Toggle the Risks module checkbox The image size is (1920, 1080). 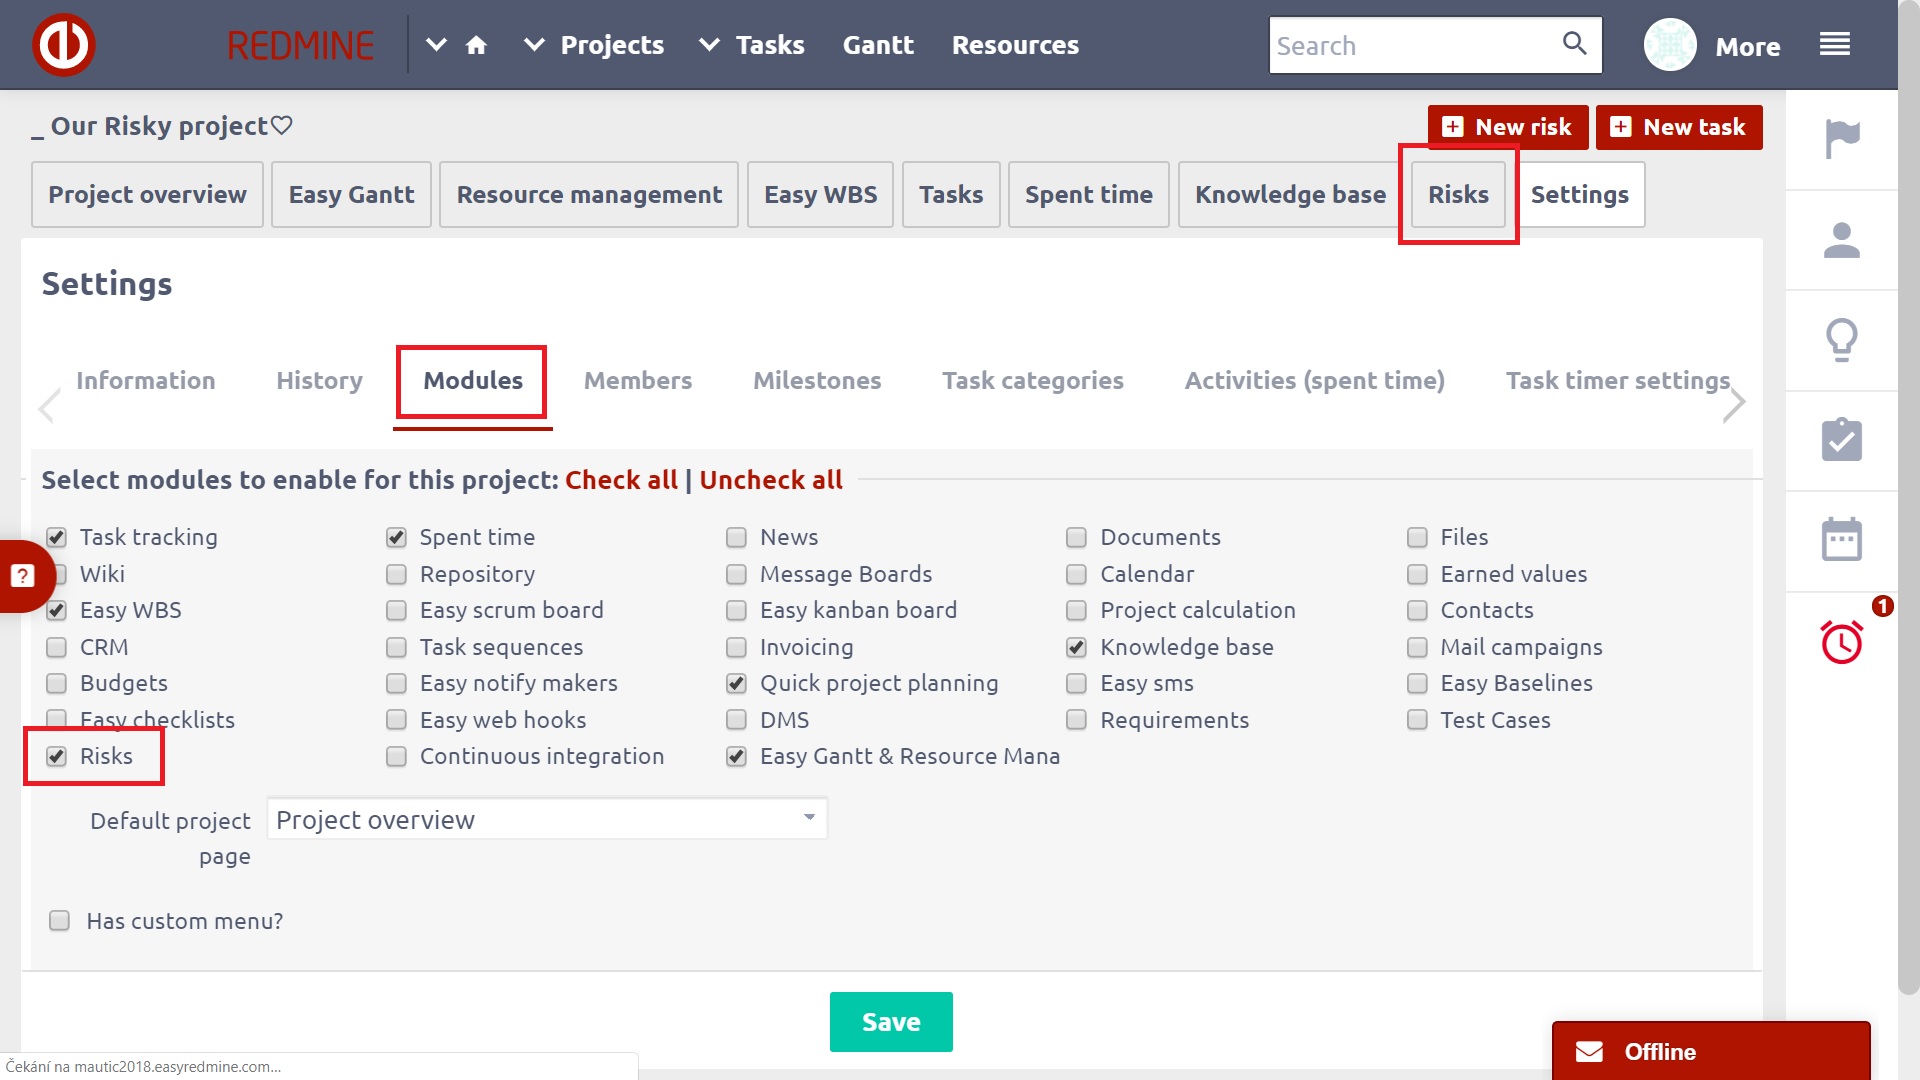[x=57, y=757]
